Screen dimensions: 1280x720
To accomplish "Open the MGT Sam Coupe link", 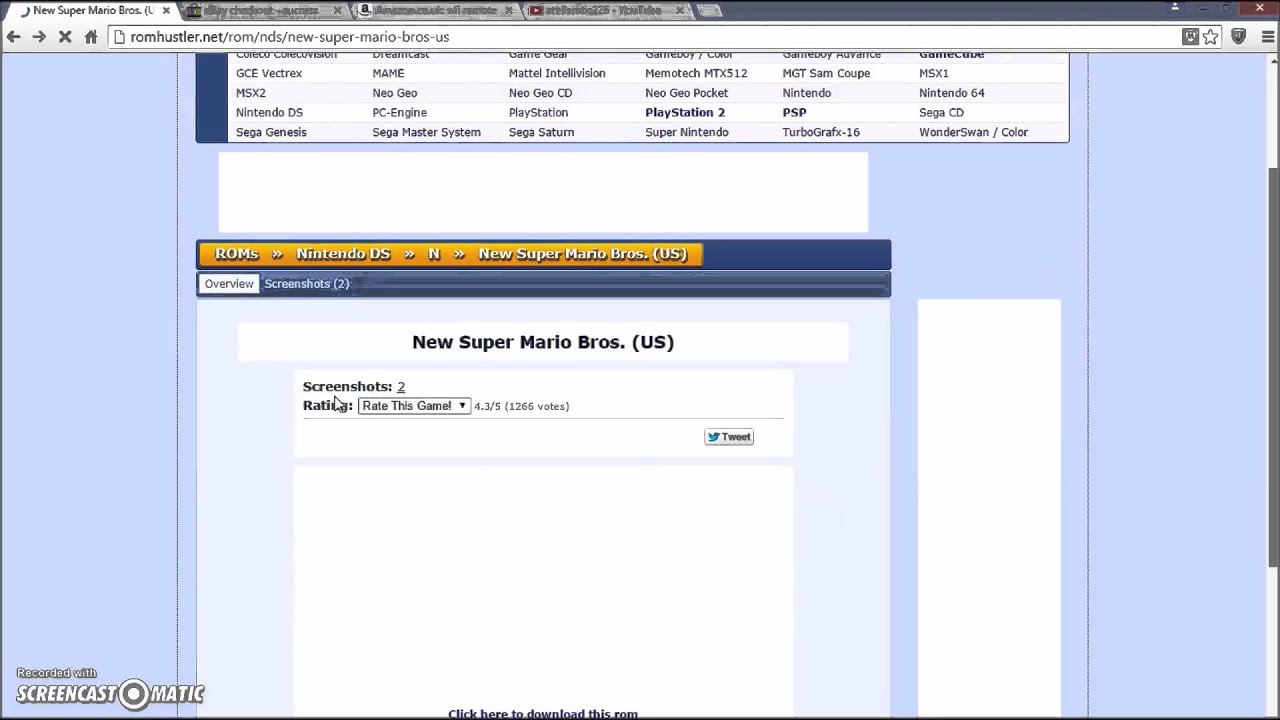I will (826, 74).
